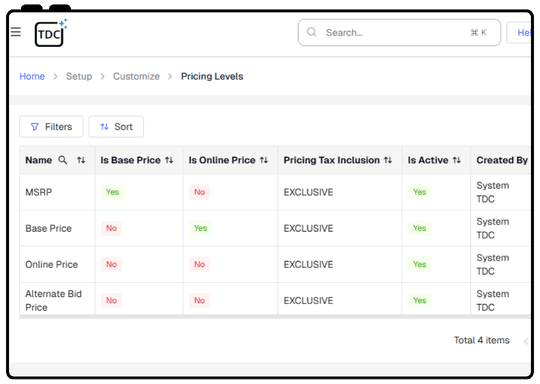Click EXCLUSIVE in the Online Price row
Image resolution: width=540 pixels, height=384 pixels.
pyautogui.click(x=308, y=264)
